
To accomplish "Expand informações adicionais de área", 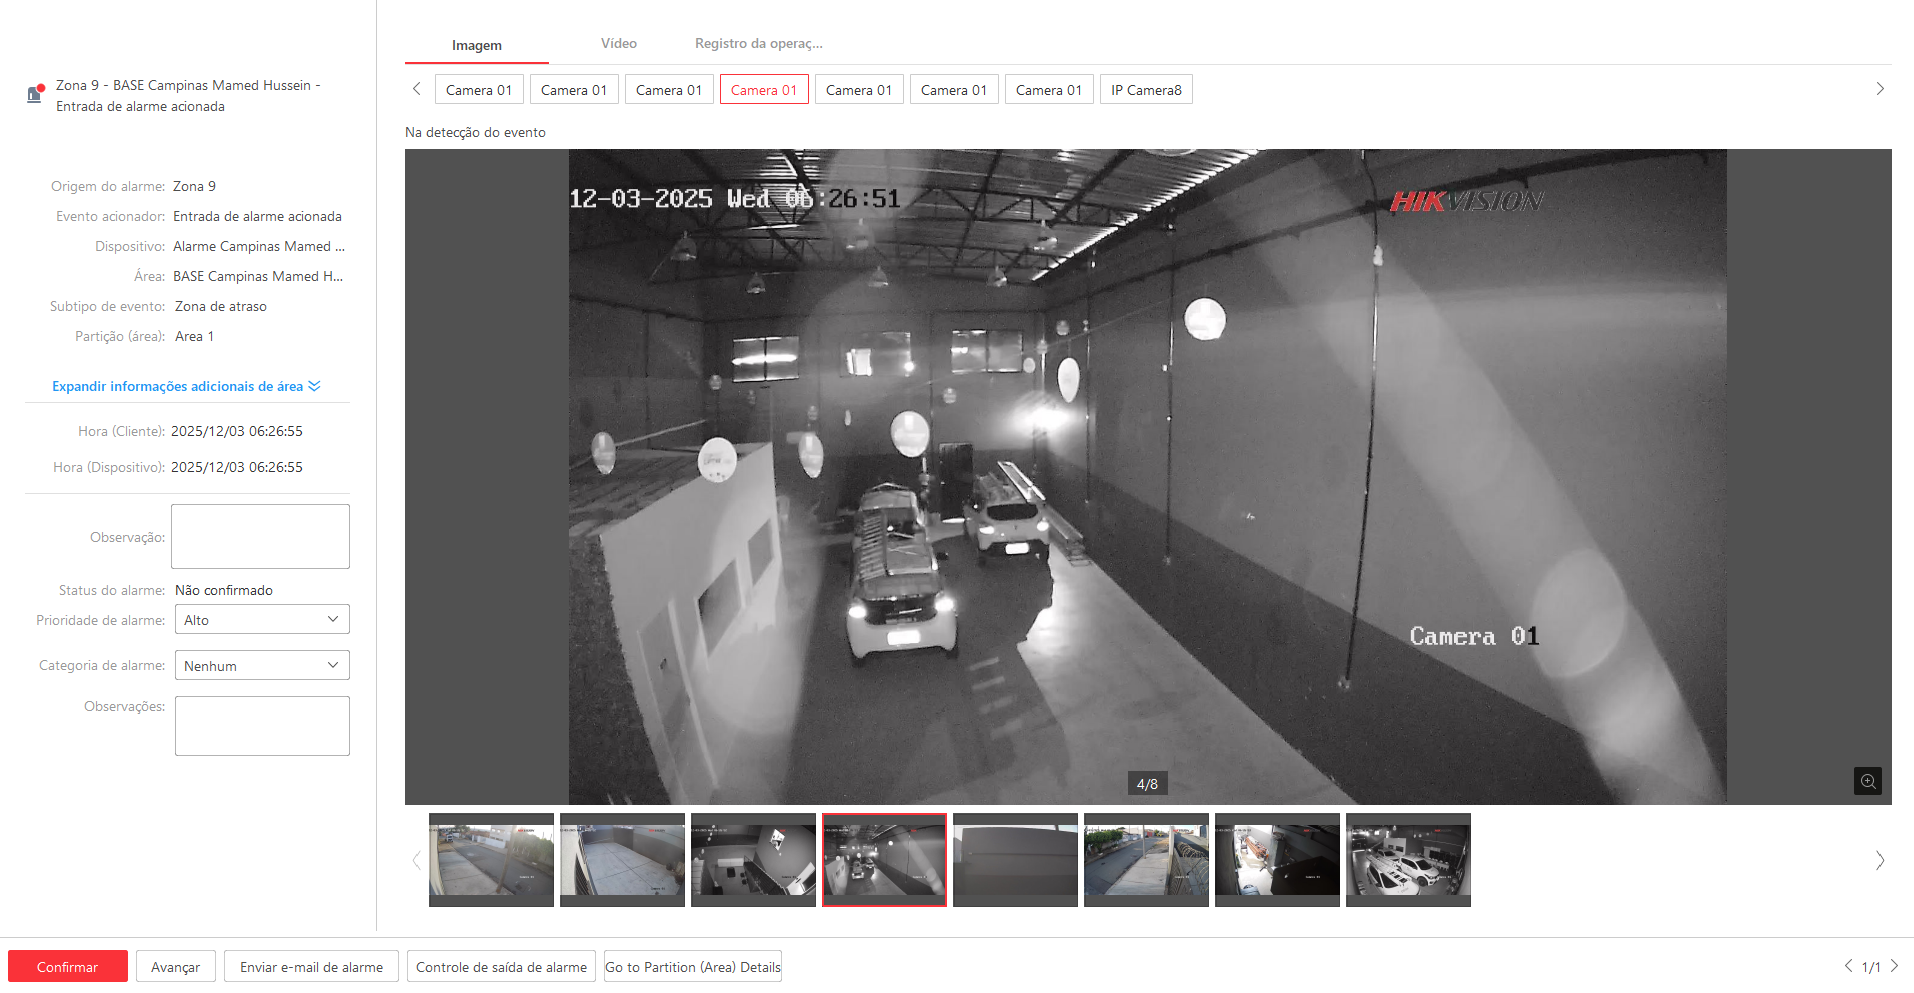I will coord(186,386).
